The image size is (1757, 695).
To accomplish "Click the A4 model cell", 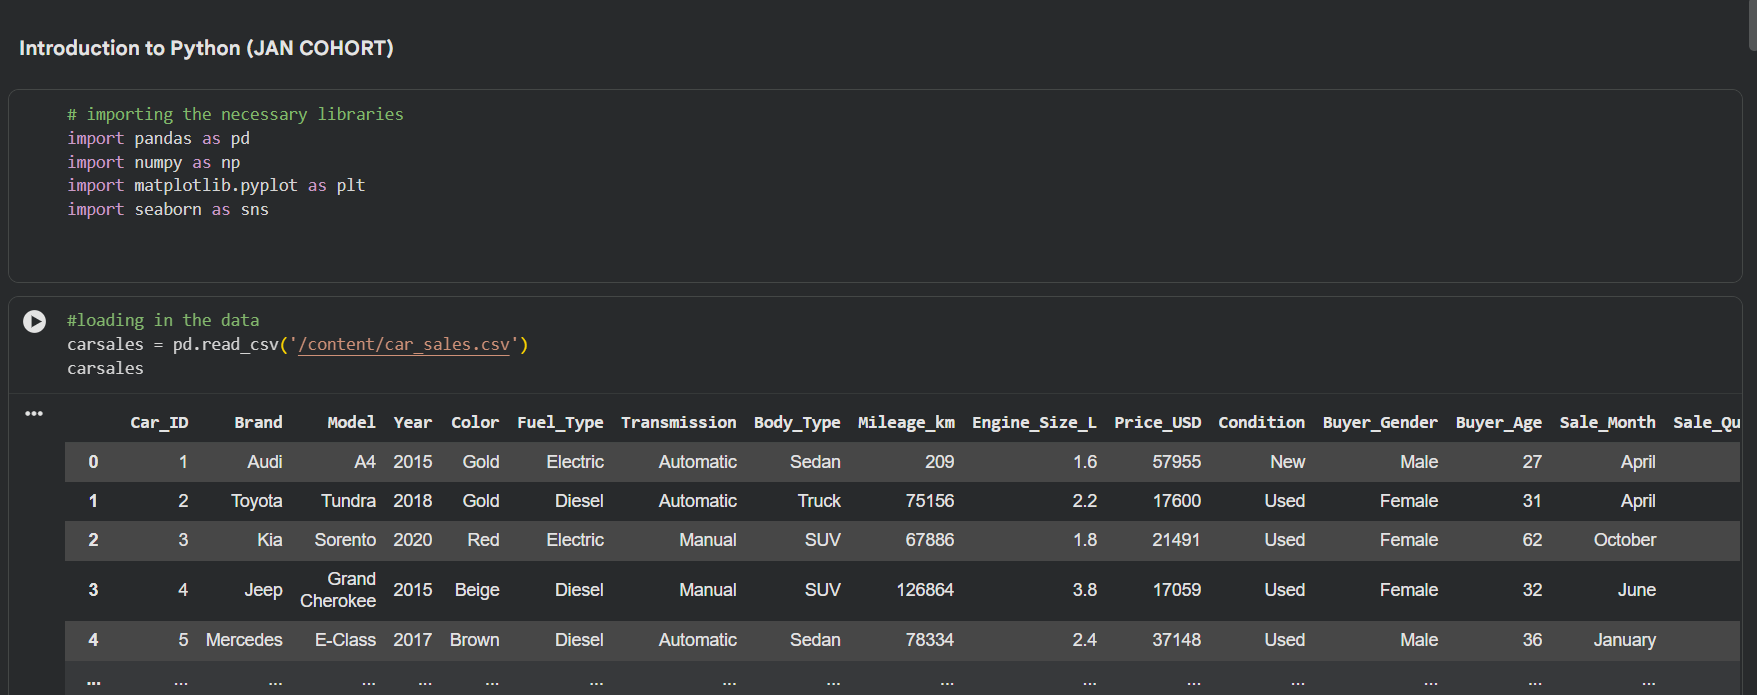I will 365,462.
